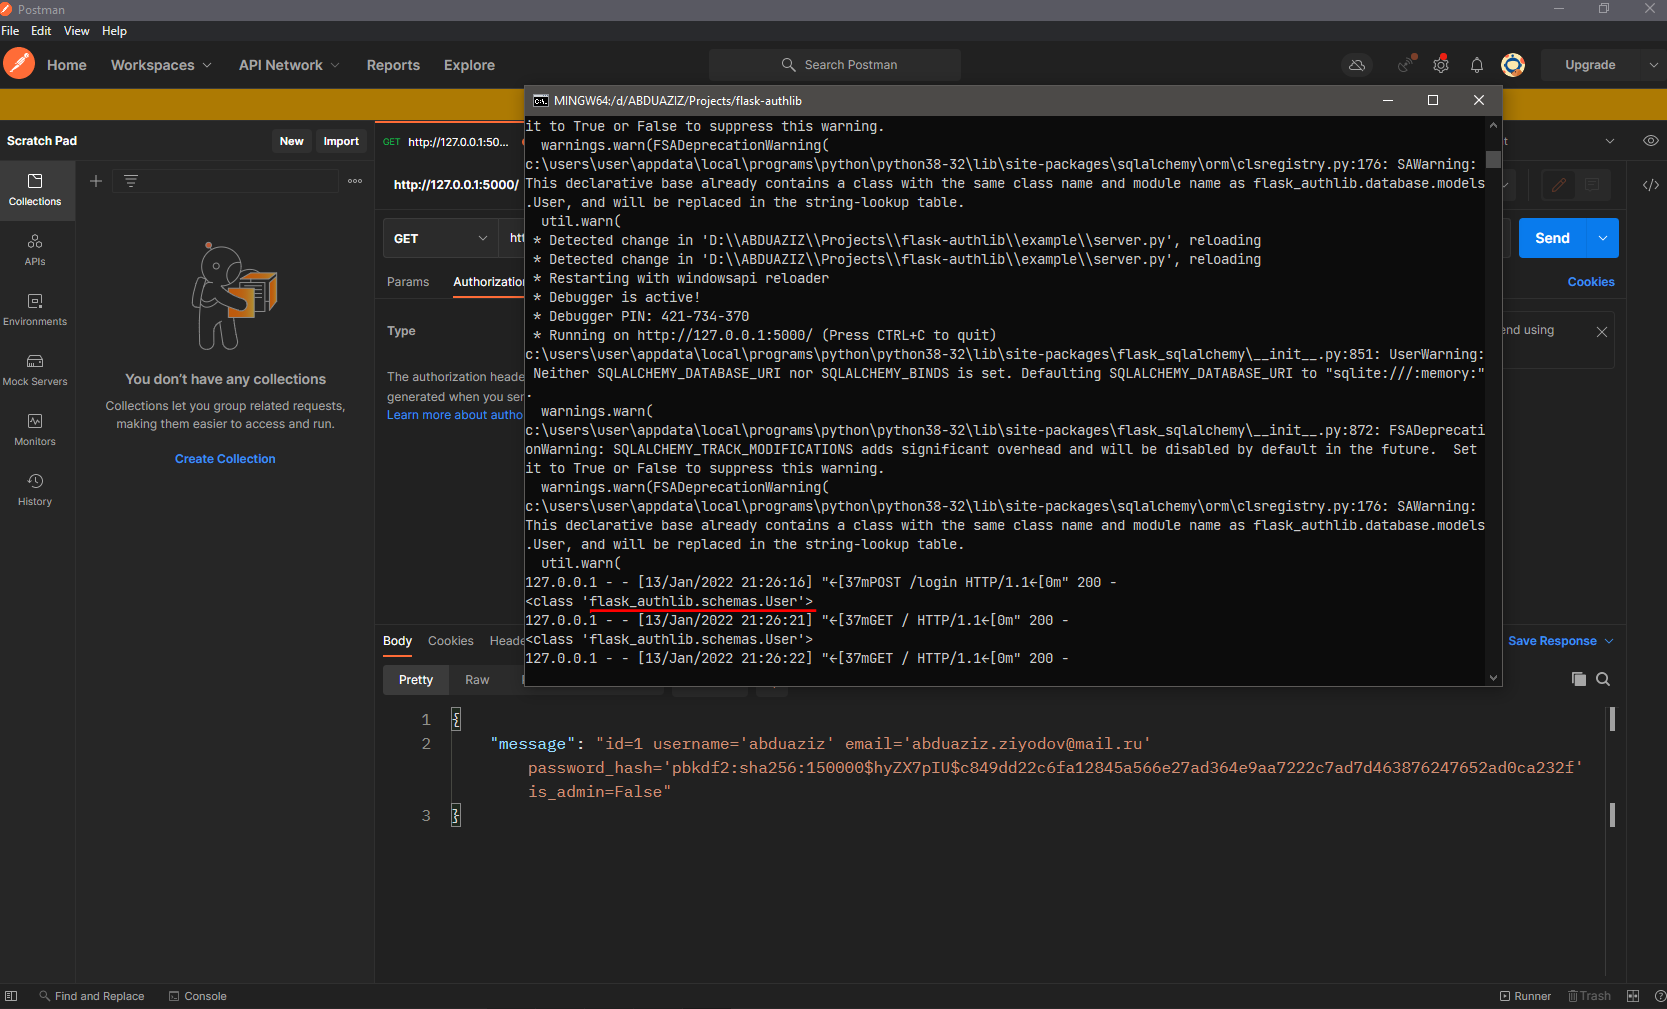Screen dimensions: 1667x1009
Task: Open the Console panel
Action: point(198,996)
